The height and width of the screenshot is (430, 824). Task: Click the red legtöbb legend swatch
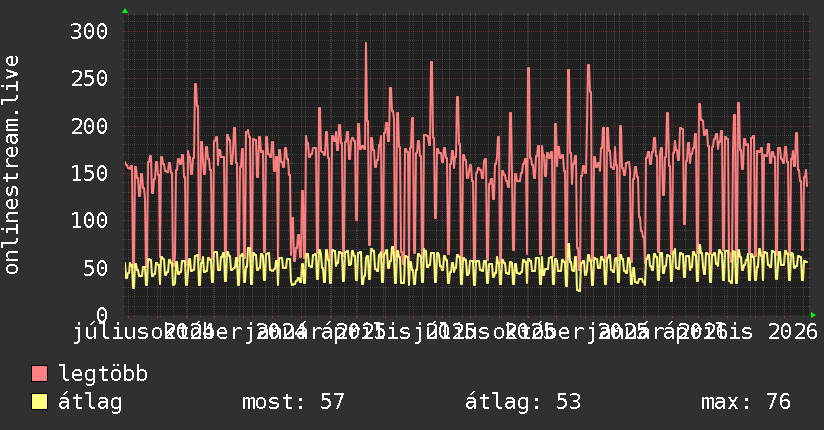39,373
